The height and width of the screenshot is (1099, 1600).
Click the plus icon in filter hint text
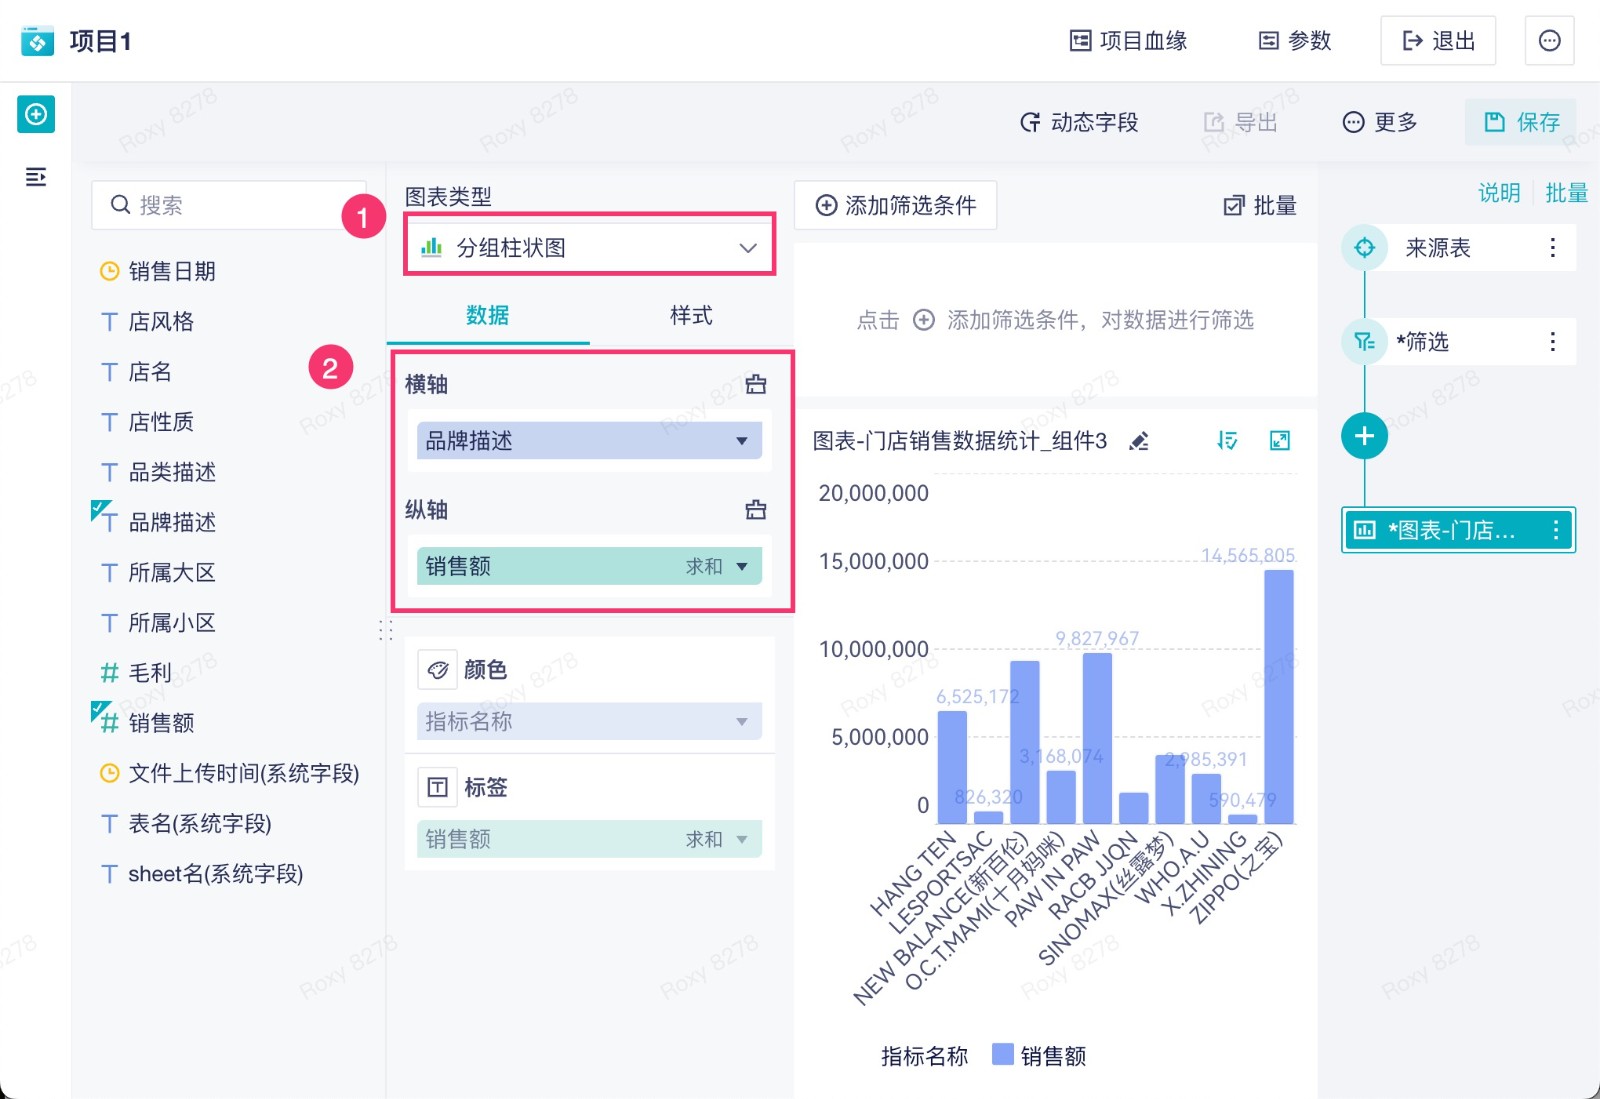(x=924, y=320)
